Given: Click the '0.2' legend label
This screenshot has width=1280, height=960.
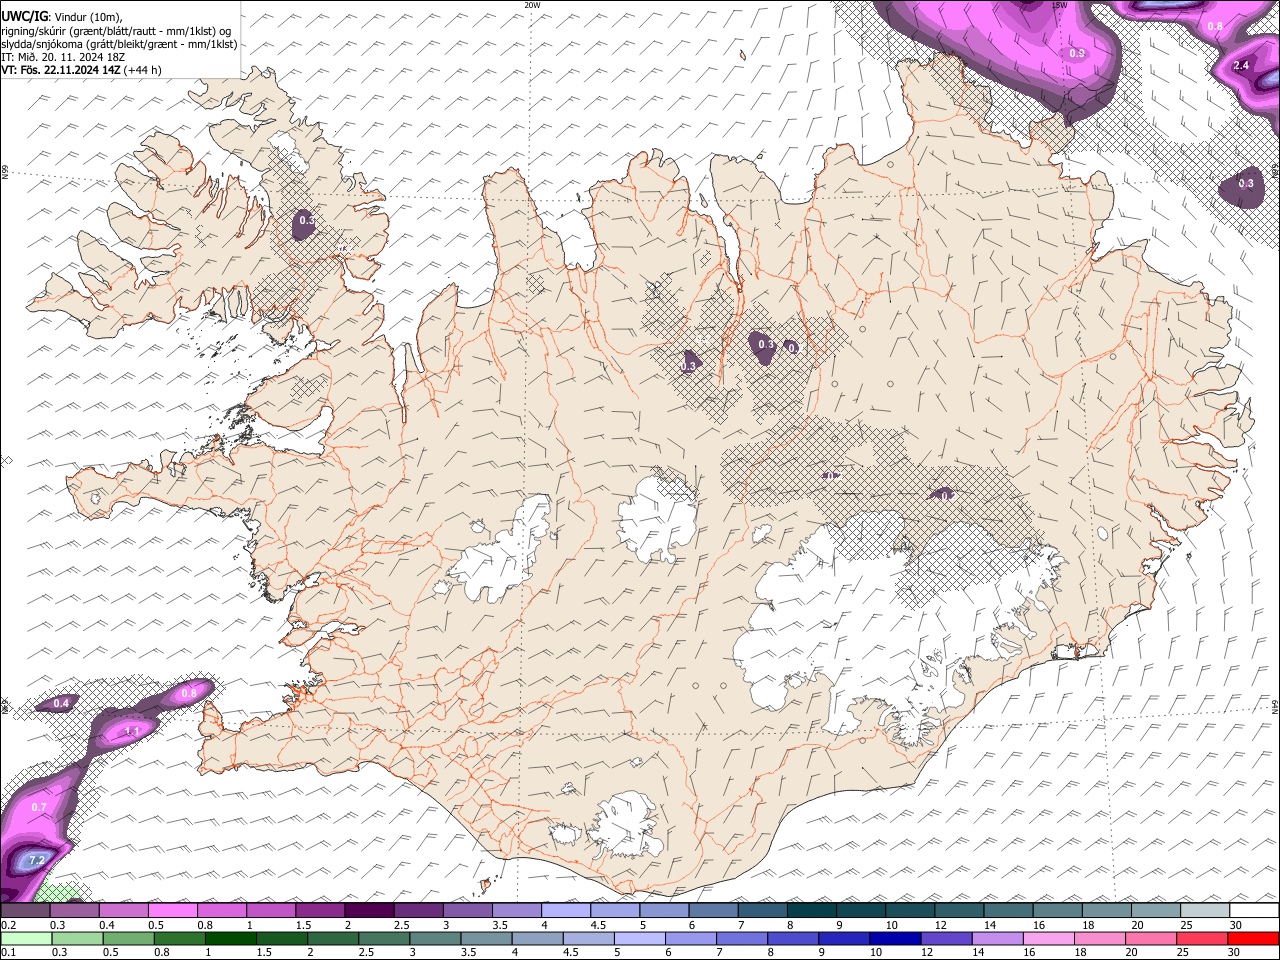Looking at the screenshot, I should pyautogui.click(x=9, y=925).
